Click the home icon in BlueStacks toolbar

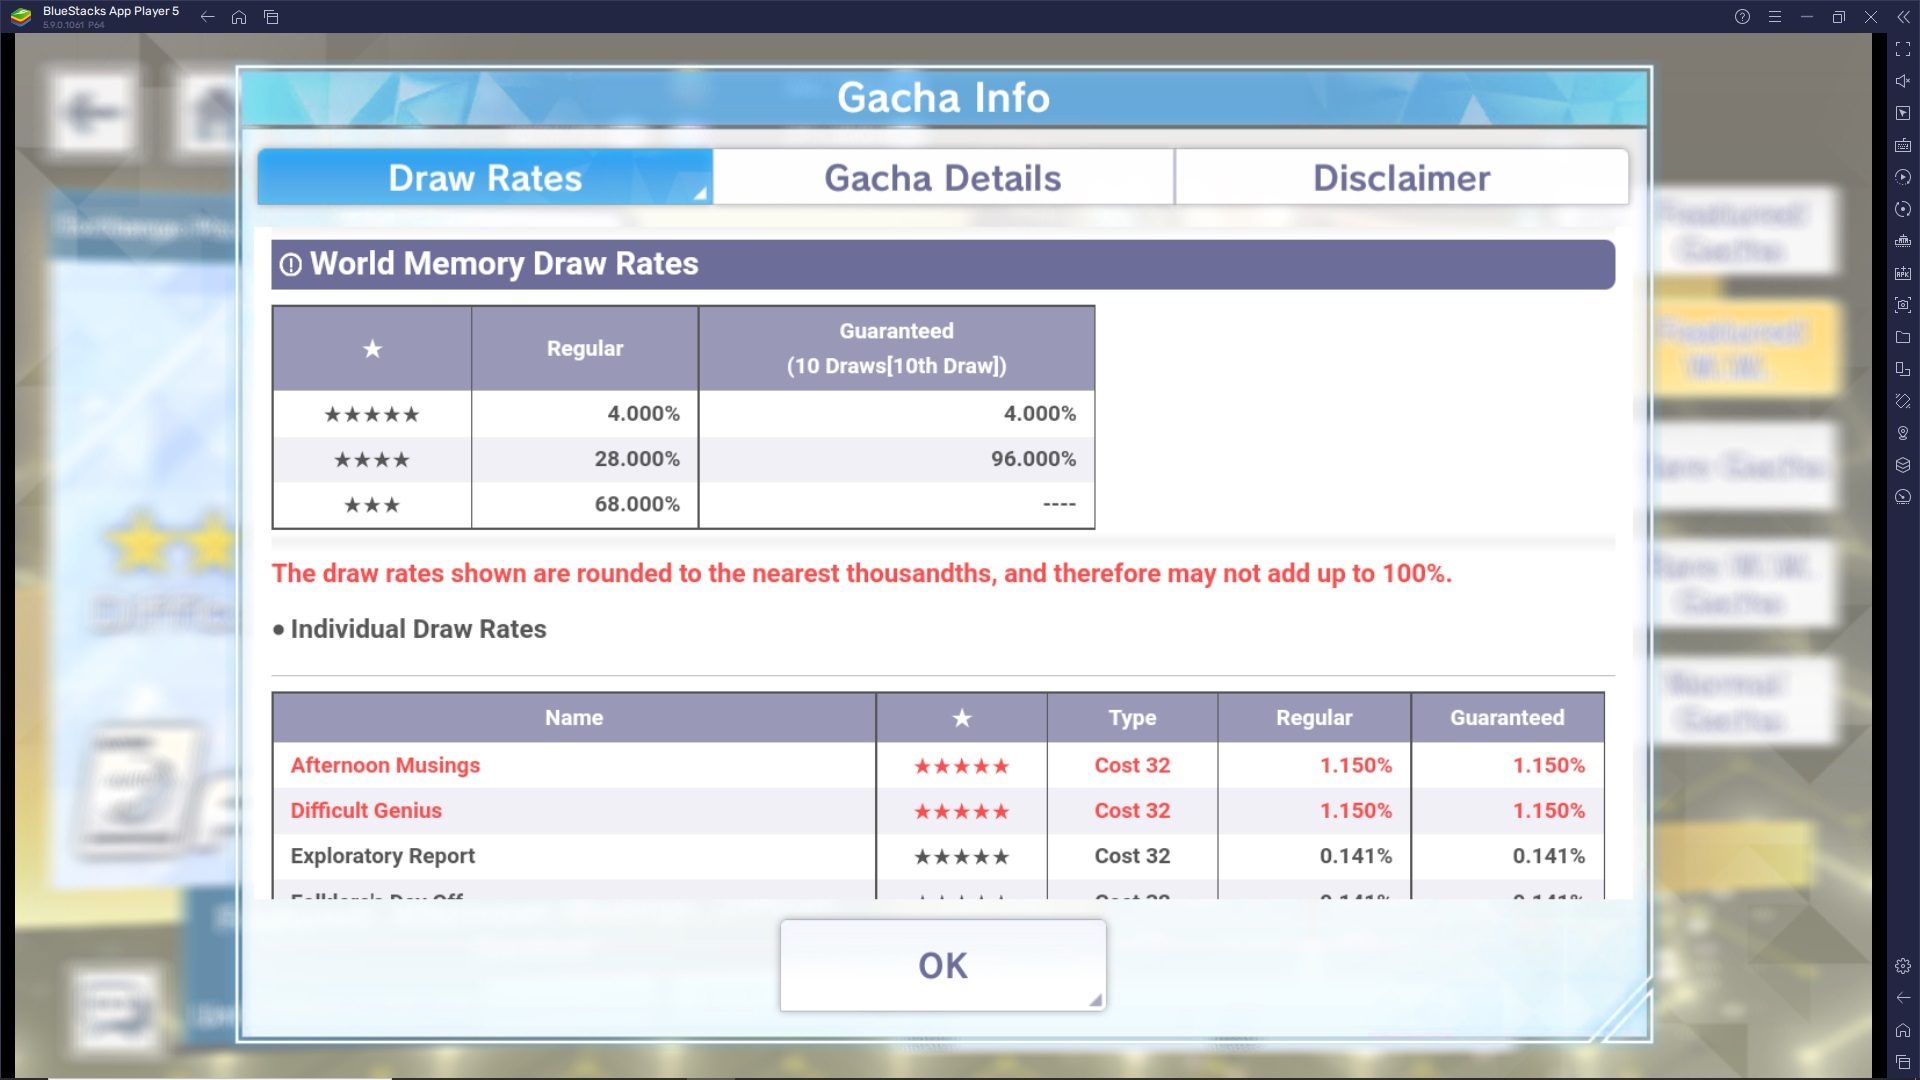(239, 16)
